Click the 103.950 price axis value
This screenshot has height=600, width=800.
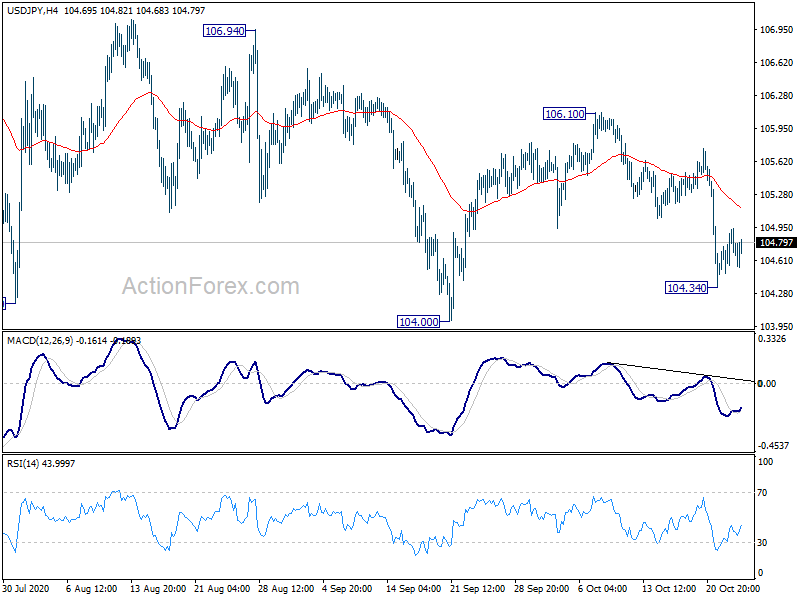(x=777, y=327)
